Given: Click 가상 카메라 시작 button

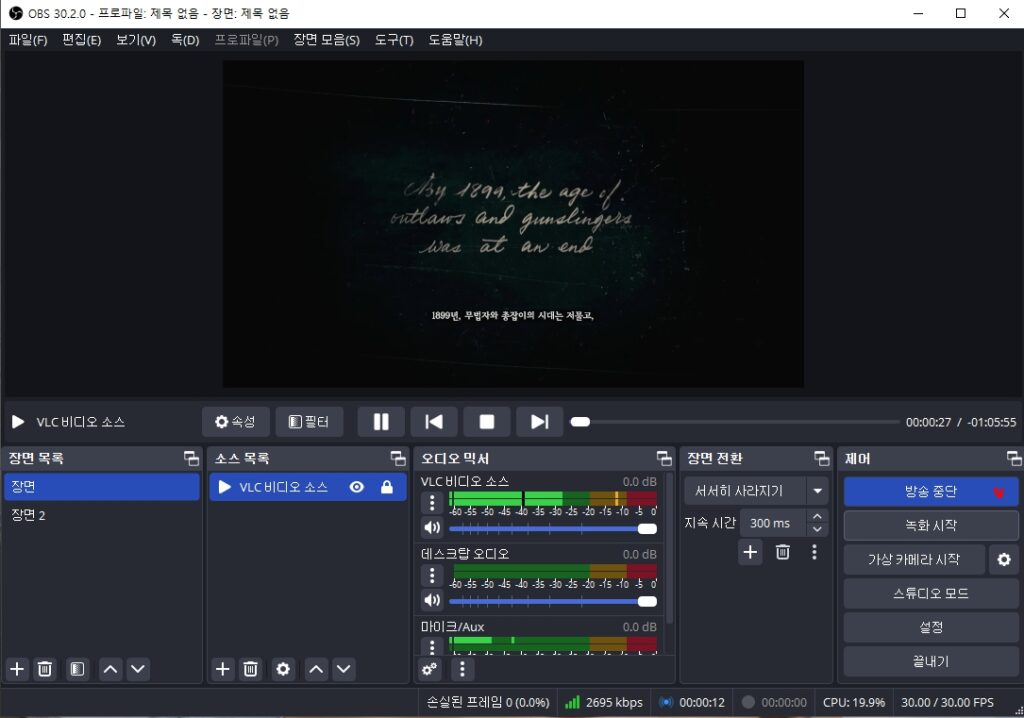Looking at the screenshot, I should (914, 559).
